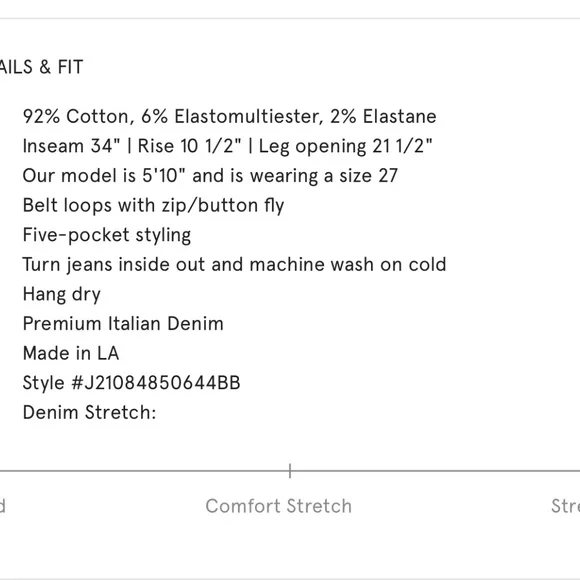Click the center tick on stretch slider
The image size is (580, 580).
click(x=290, y=471)
